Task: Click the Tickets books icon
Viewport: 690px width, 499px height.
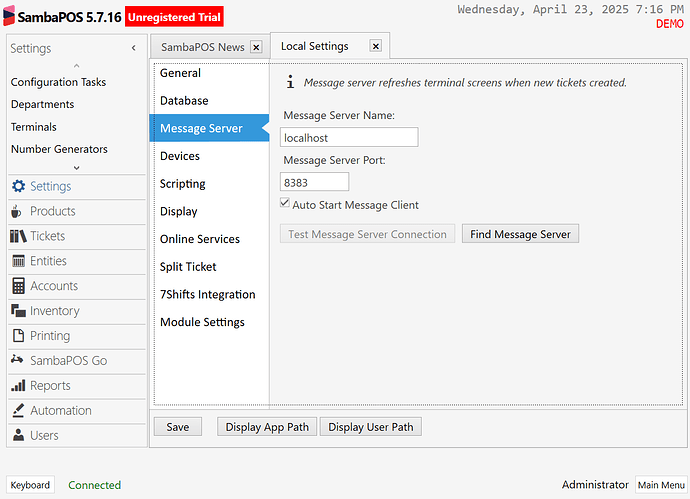Action: [x=18, y=236]
